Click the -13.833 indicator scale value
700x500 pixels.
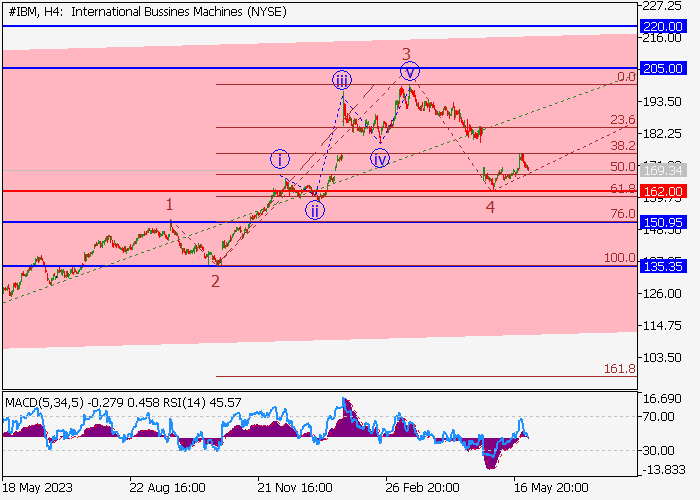pyautogui.click(x=664, y=470)
